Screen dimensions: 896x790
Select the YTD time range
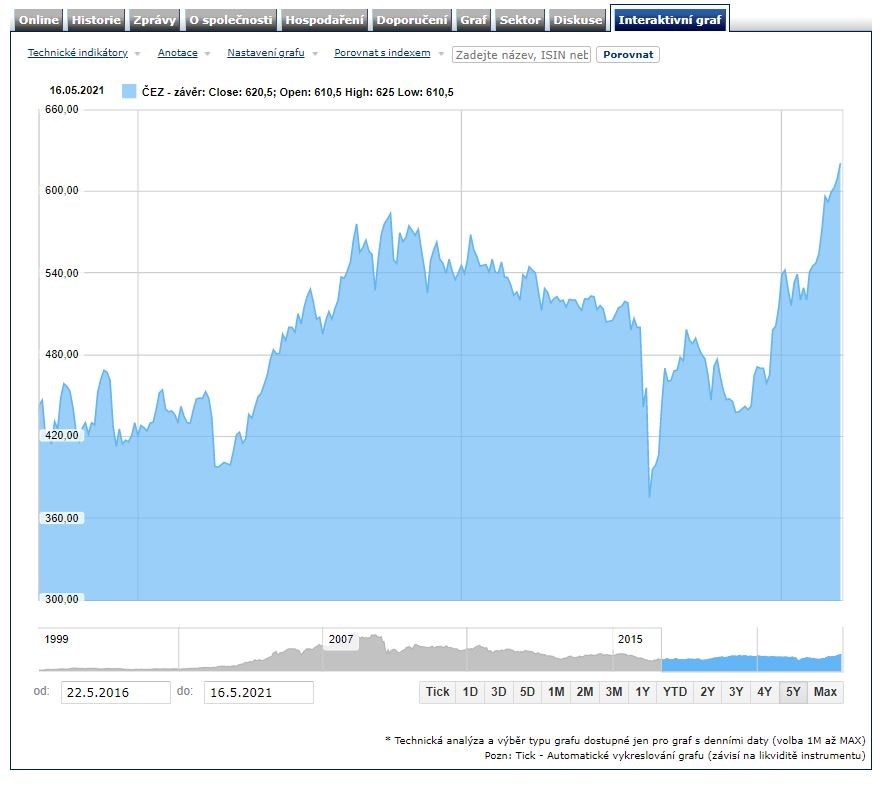coord(675,692)
